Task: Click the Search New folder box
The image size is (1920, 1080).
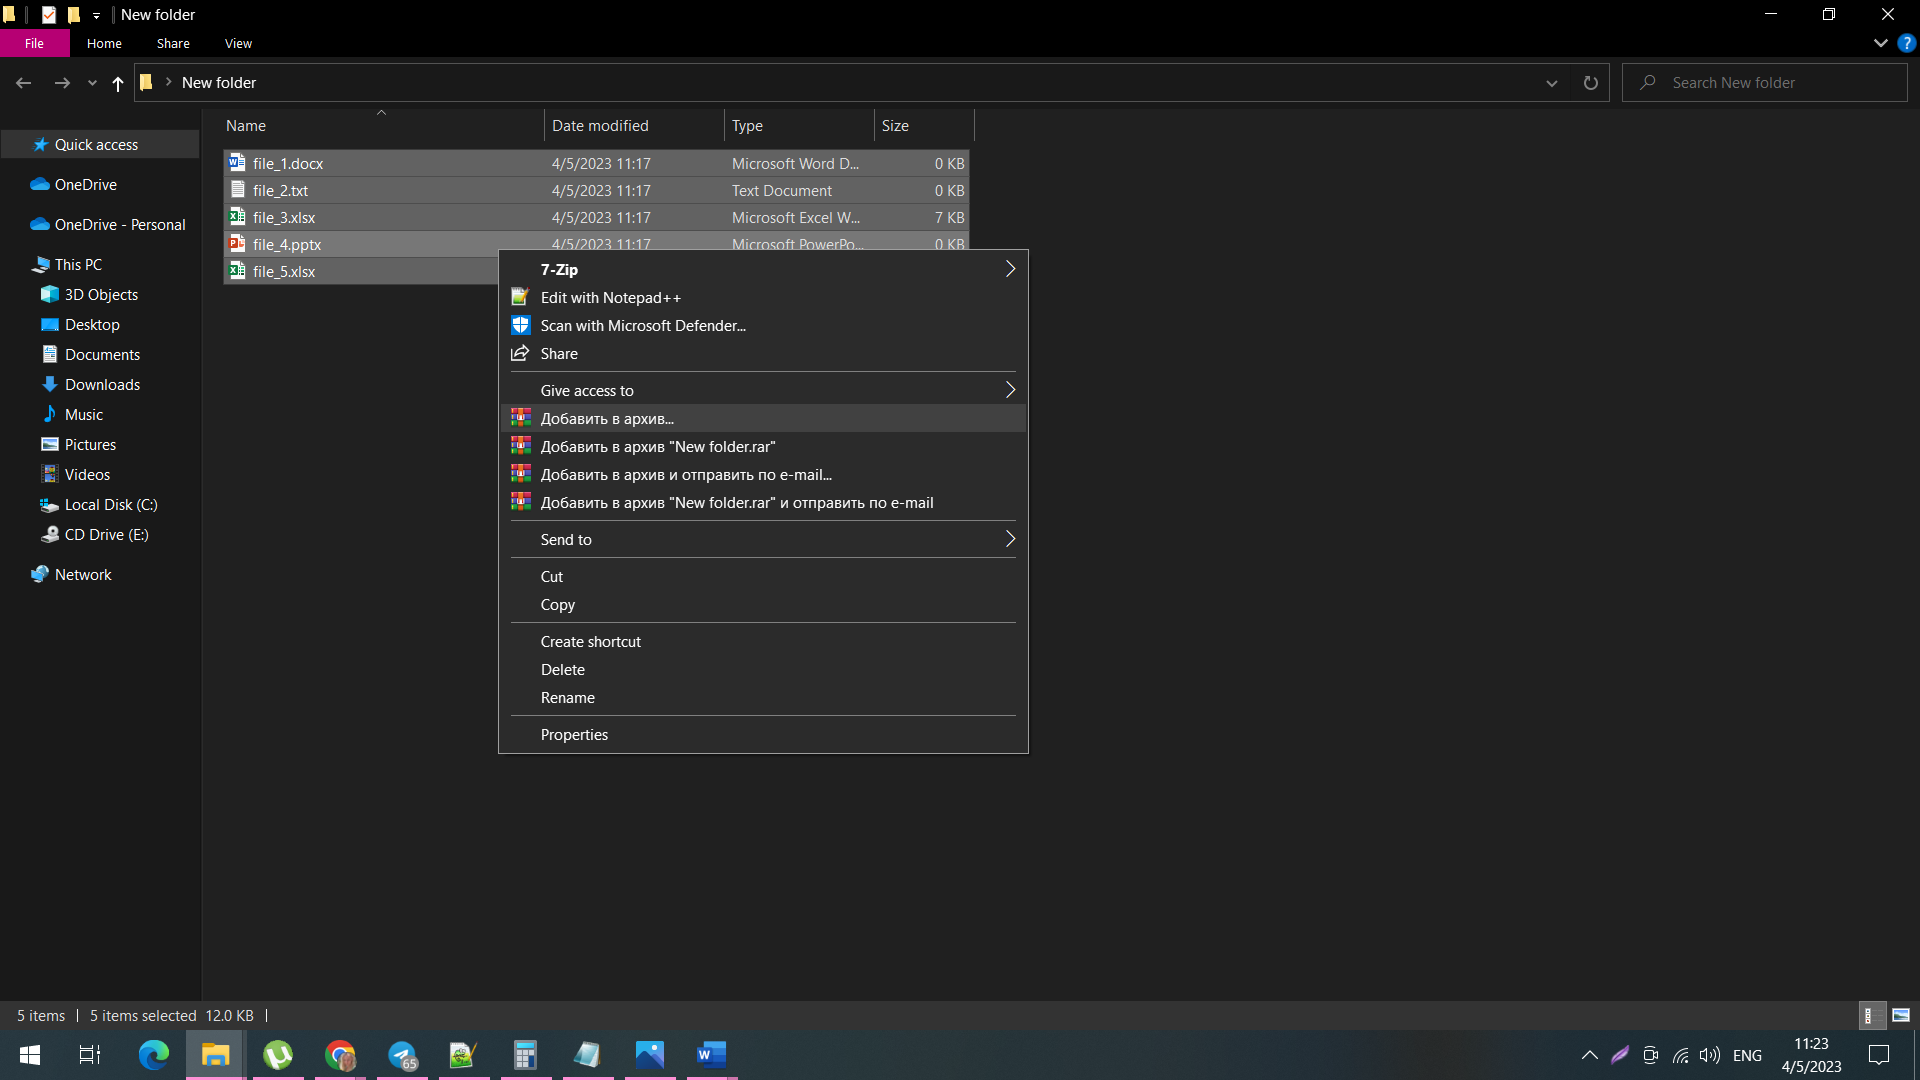Action: coord(1765,83)
